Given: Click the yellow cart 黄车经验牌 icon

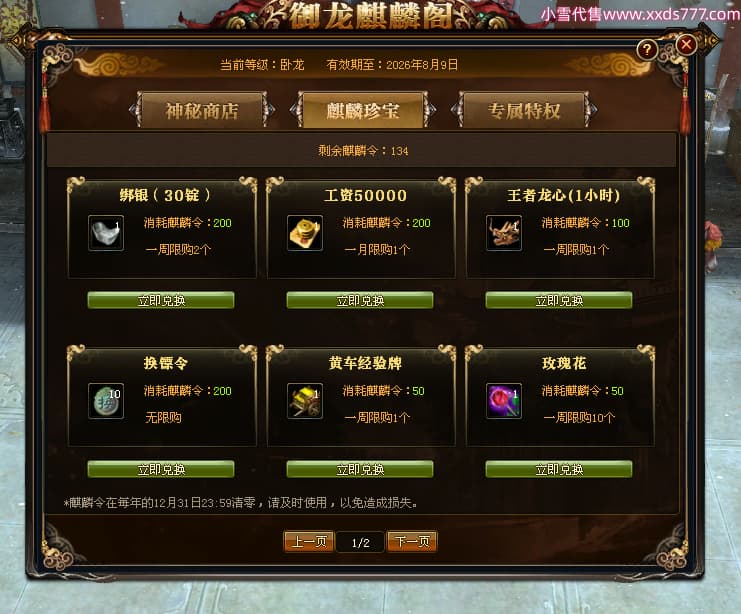Looking at the screenshot, I should [x=305, y=401].
